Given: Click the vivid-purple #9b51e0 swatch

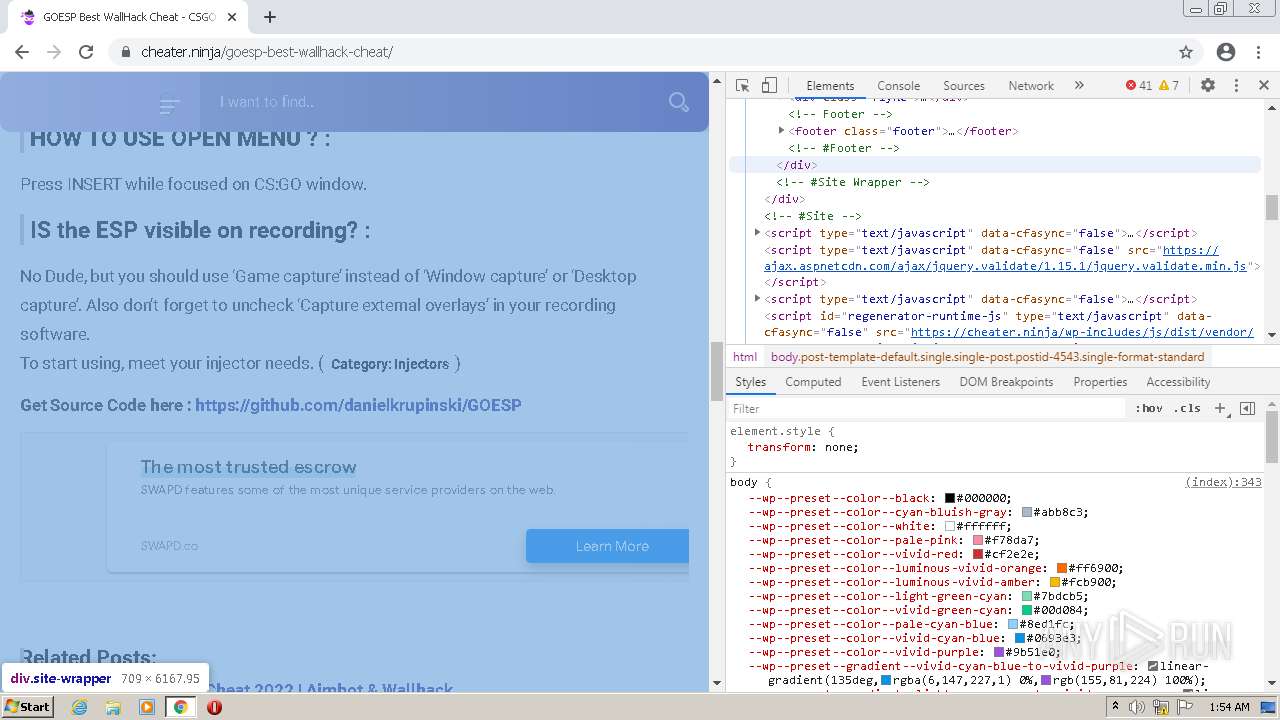Looking at the screenshot, I should [999, 652].
